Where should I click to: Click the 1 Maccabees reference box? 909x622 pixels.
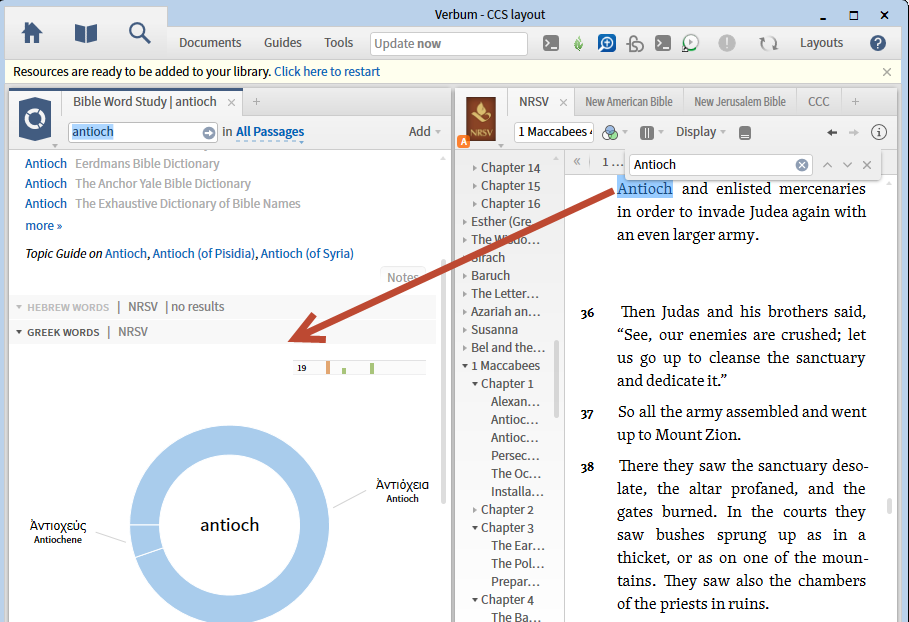554,132
